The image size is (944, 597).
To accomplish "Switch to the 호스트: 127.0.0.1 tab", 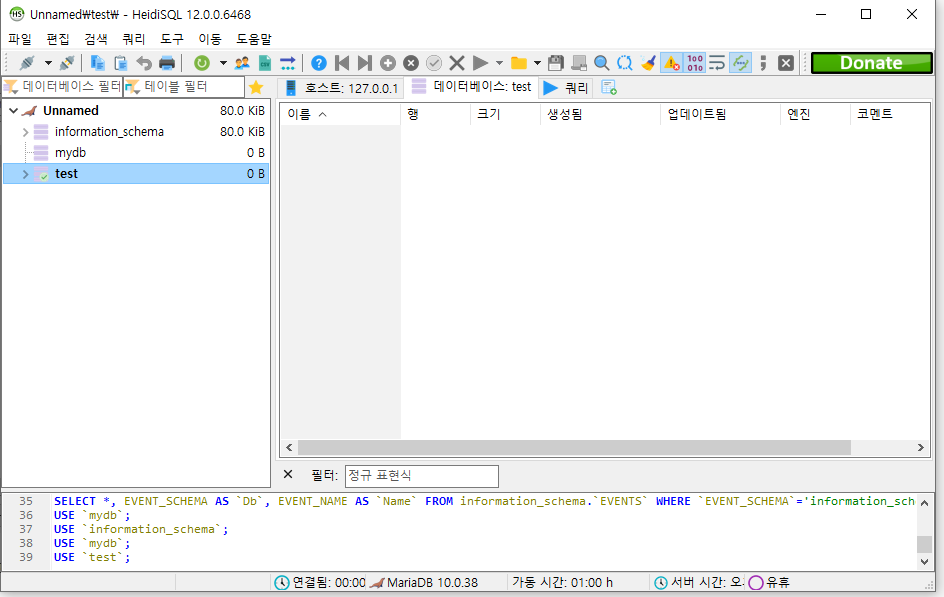I will 341,88.
